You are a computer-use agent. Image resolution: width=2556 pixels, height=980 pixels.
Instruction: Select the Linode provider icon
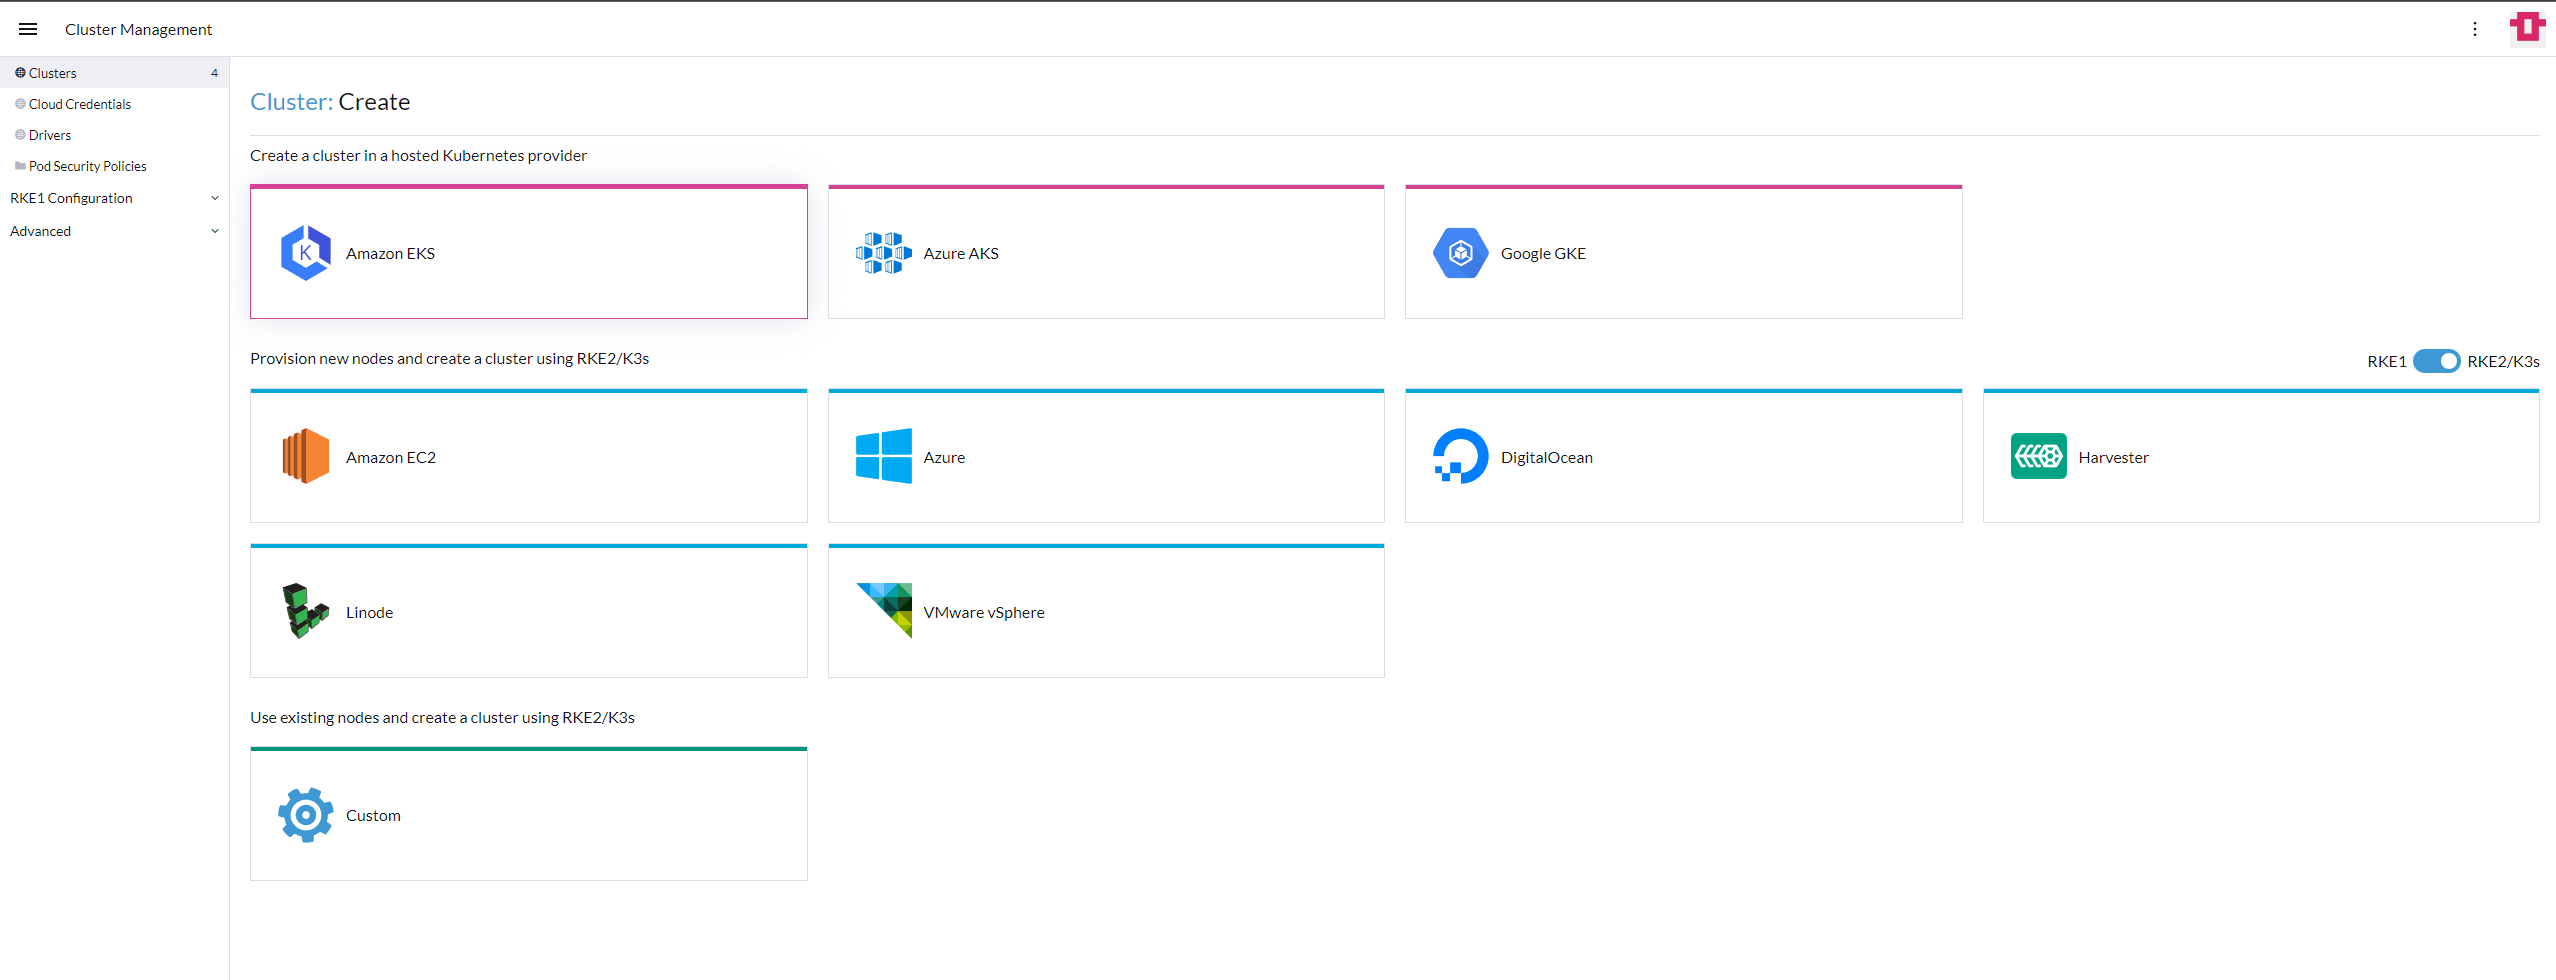[x=305, y=610]
